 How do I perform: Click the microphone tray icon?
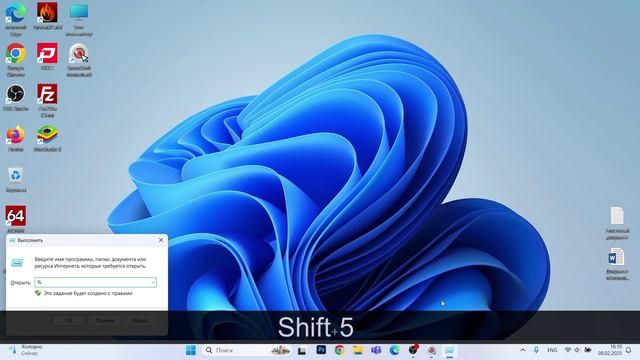tap(536, 350)
